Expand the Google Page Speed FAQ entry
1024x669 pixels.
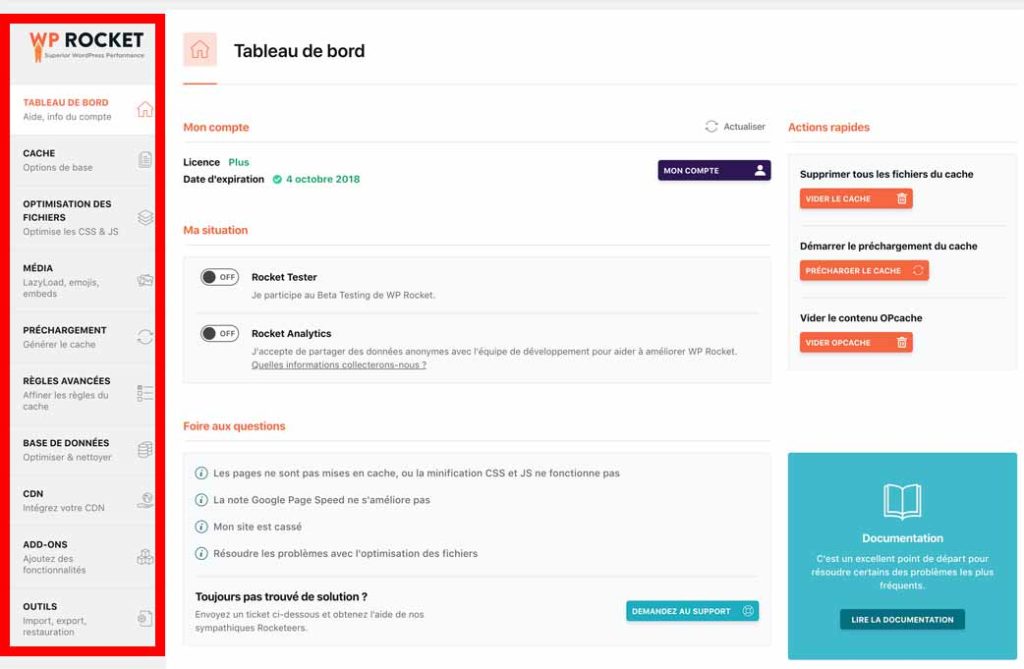click(x=321, y=500)
